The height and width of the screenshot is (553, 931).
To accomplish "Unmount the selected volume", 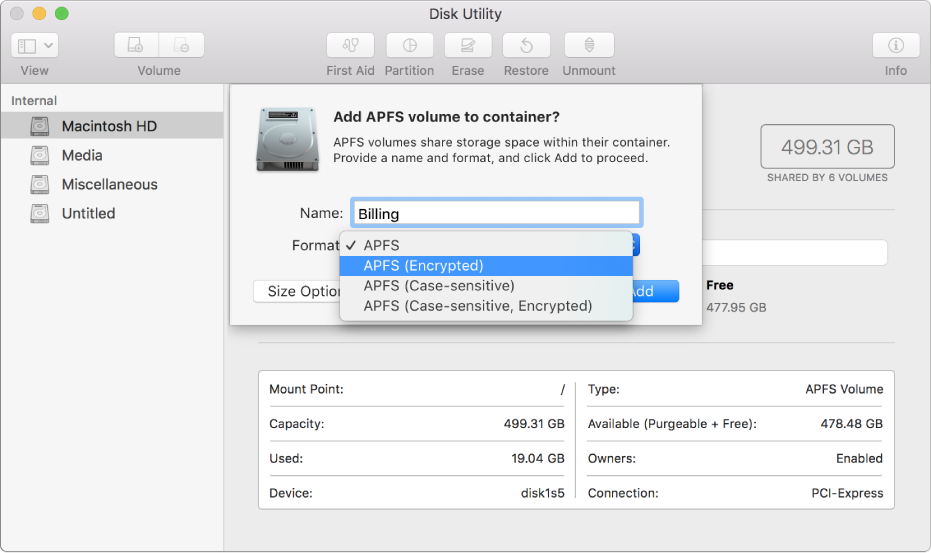I will coord(589,46).
